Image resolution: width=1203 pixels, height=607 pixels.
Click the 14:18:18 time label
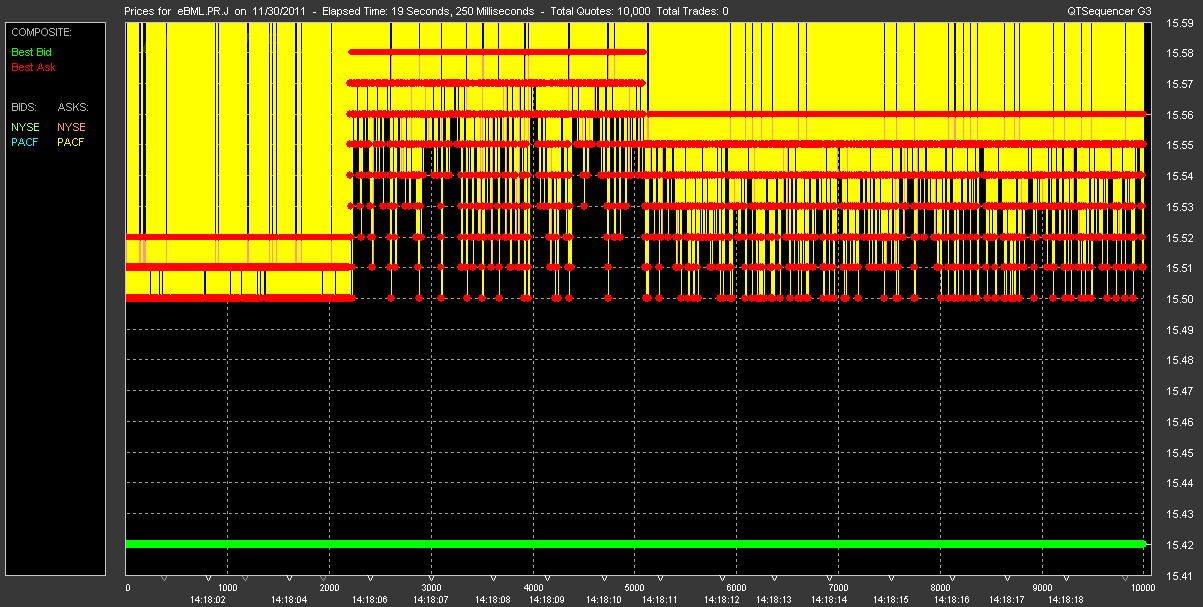click(x=1064, y=600)
